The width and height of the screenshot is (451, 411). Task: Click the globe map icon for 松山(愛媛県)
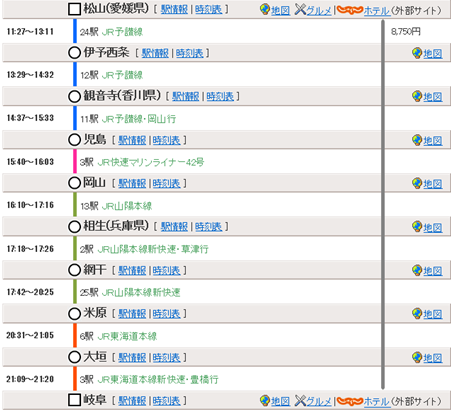click(x=265, y=9)
